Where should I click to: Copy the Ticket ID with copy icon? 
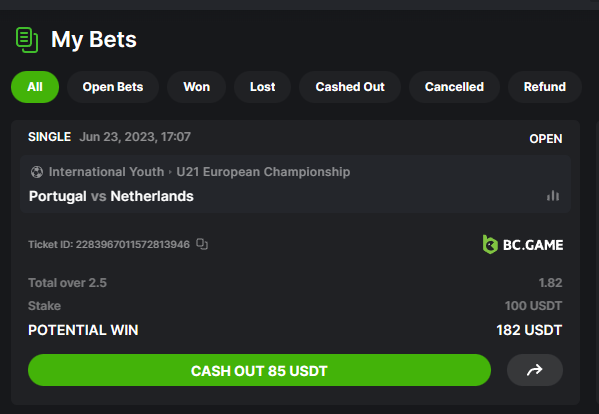(x=202, y=244)
